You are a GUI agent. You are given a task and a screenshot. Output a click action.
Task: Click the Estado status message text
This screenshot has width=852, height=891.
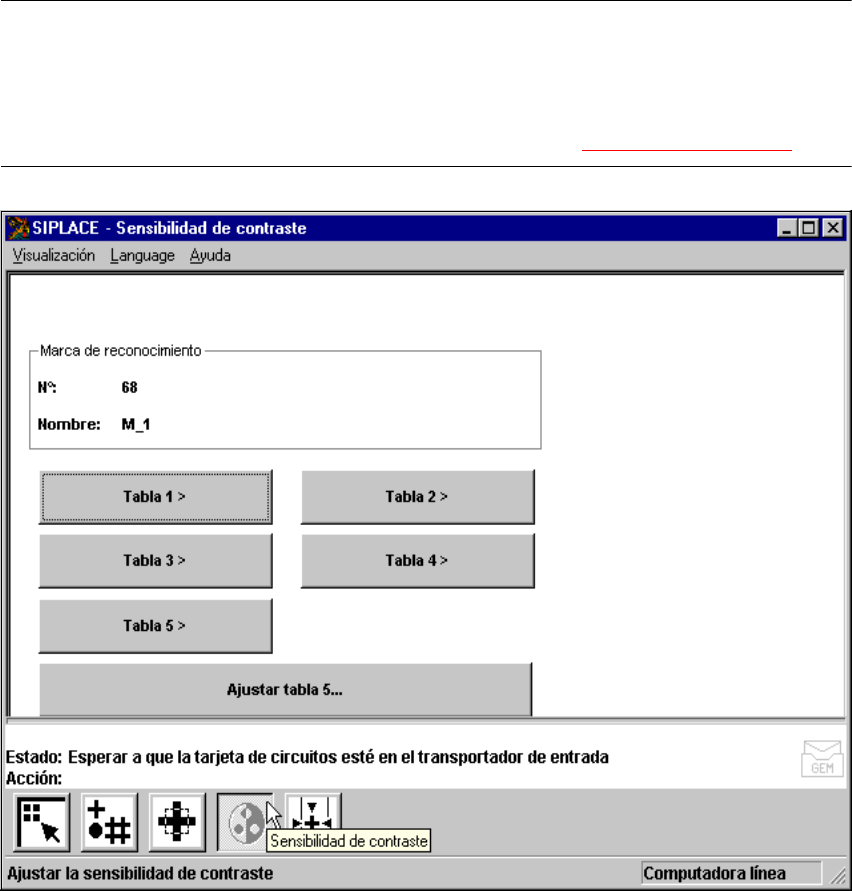pyautogui.click(x=338, y=757)
